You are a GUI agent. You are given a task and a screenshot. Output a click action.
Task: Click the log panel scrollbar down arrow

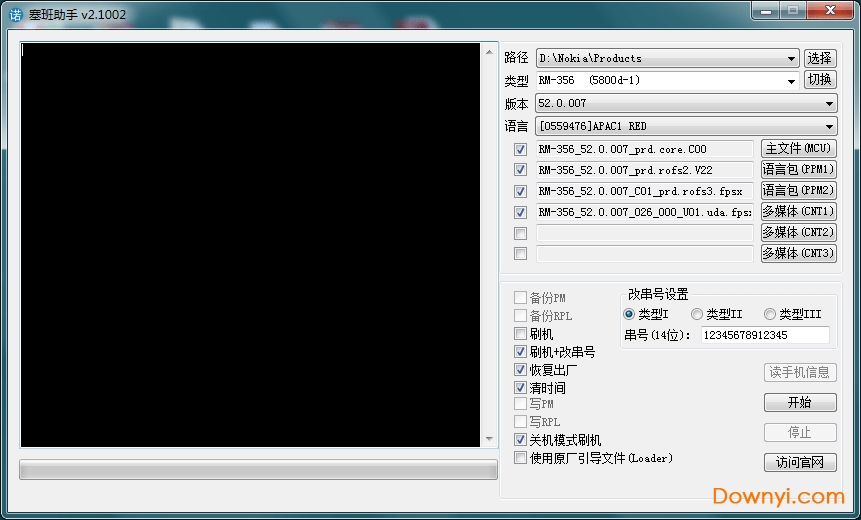pyautogui.click(x=489, y=439)
